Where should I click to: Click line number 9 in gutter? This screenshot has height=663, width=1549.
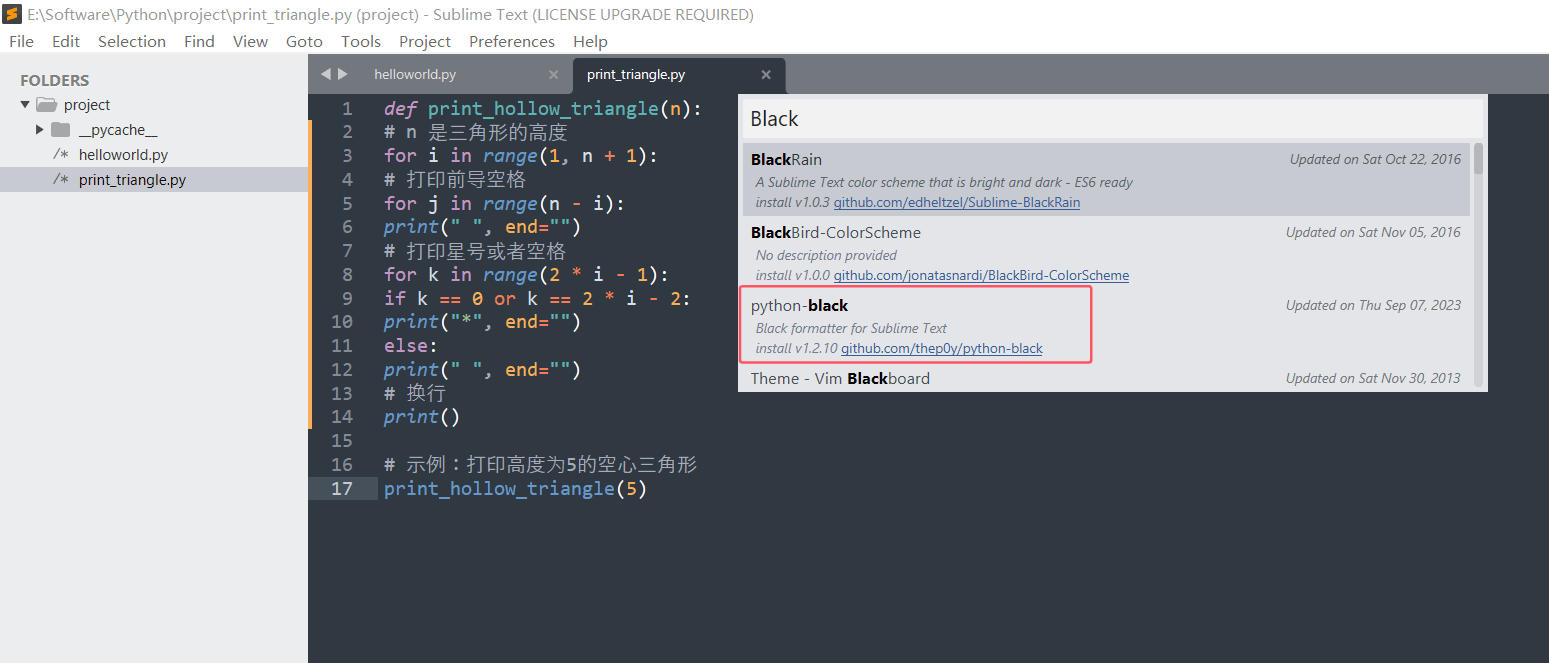(346, 298)
